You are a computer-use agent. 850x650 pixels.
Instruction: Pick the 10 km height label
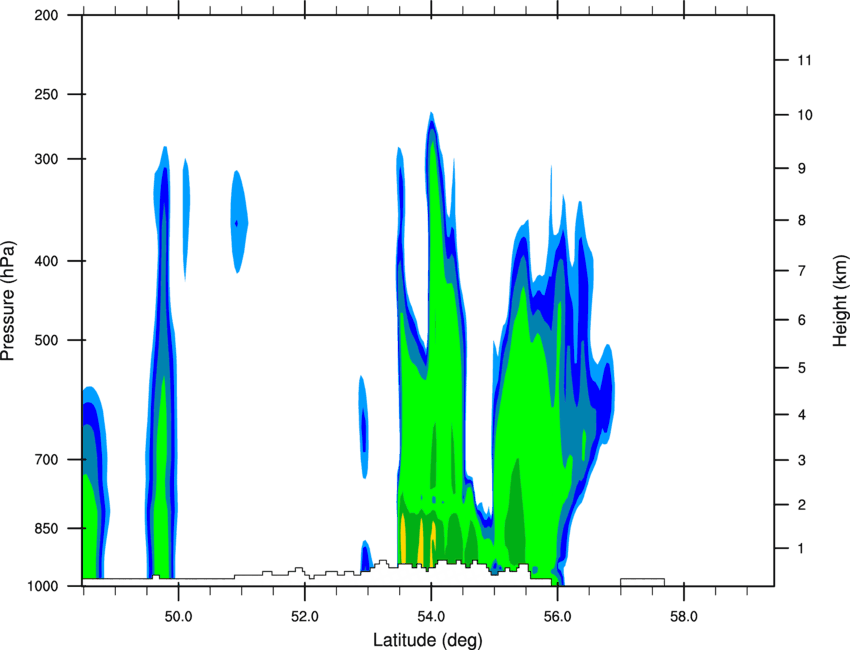805,115
